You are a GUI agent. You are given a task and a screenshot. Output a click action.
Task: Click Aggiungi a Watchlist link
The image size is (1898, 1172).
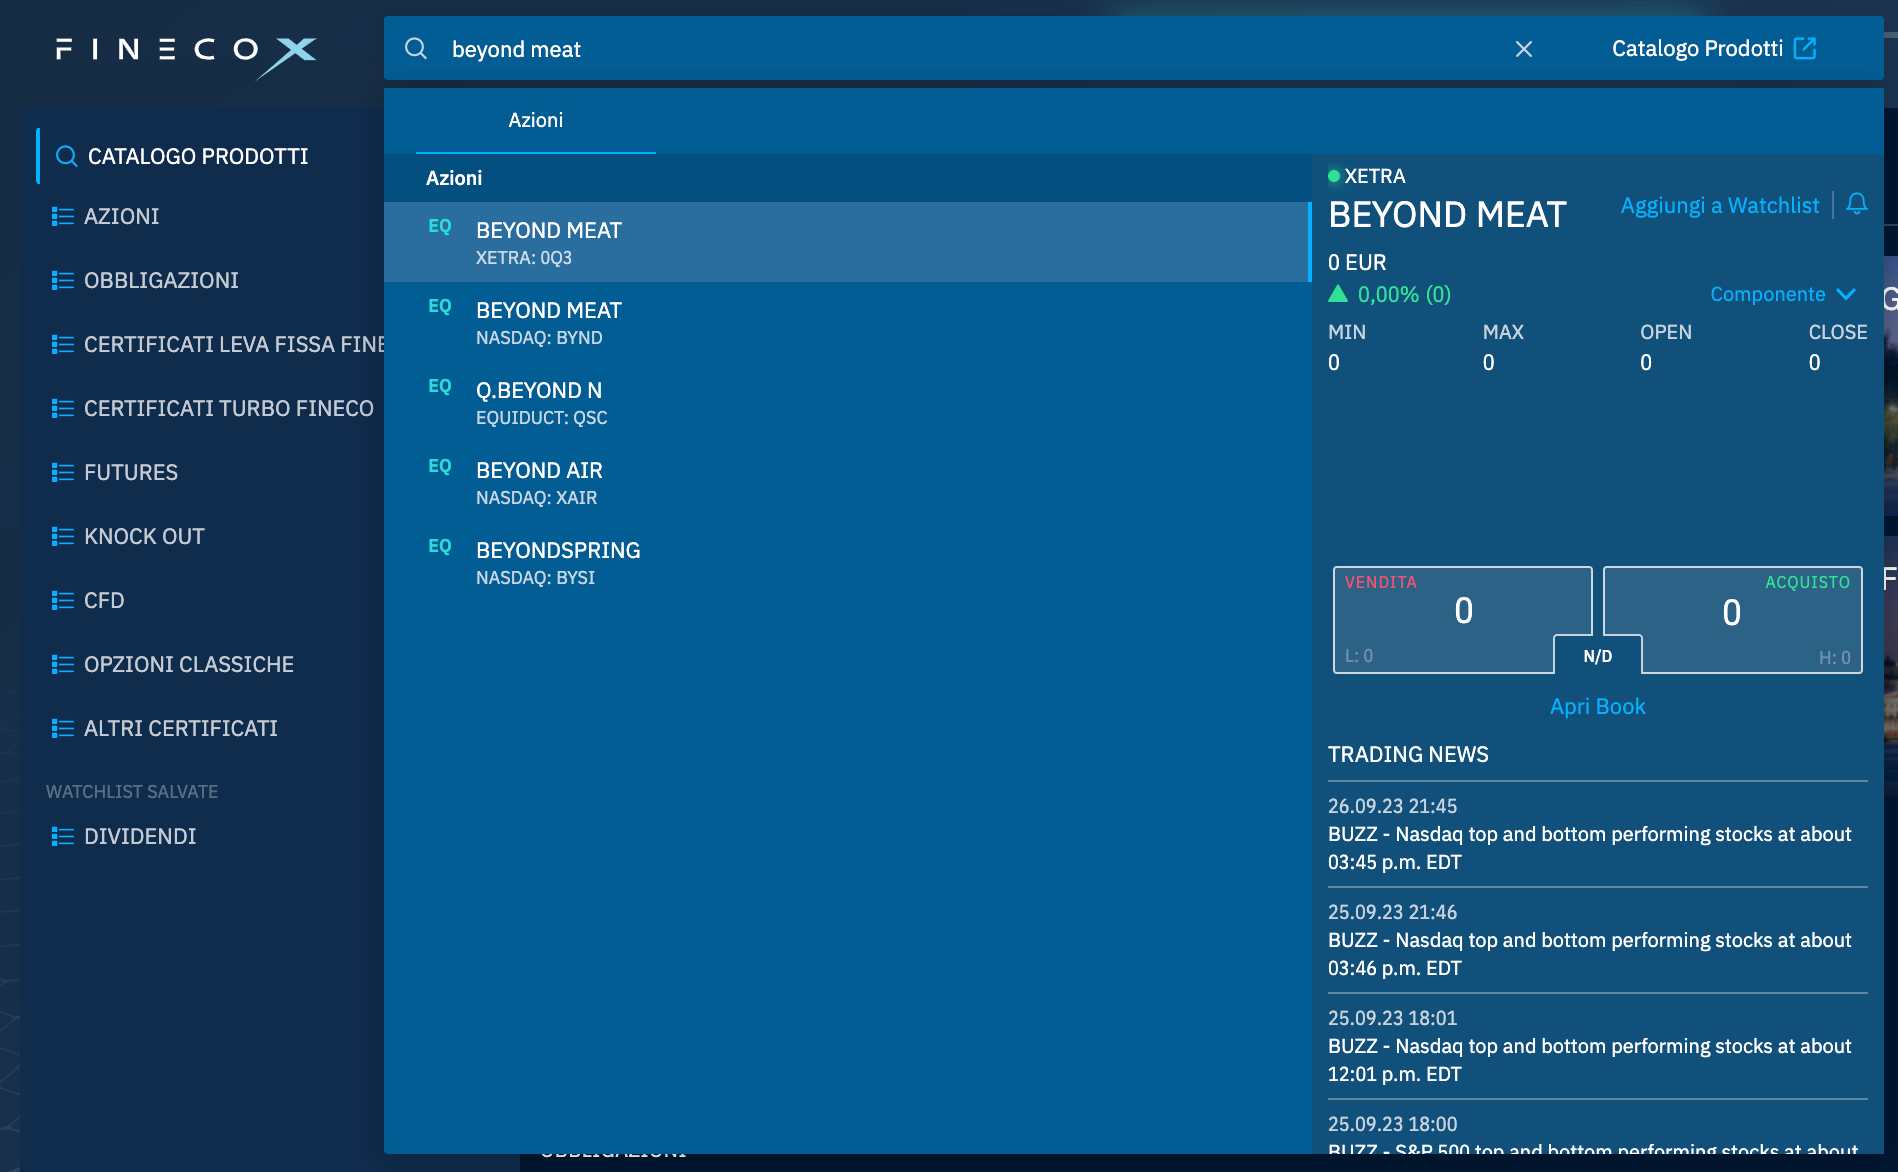click(x=1719, y=205)
